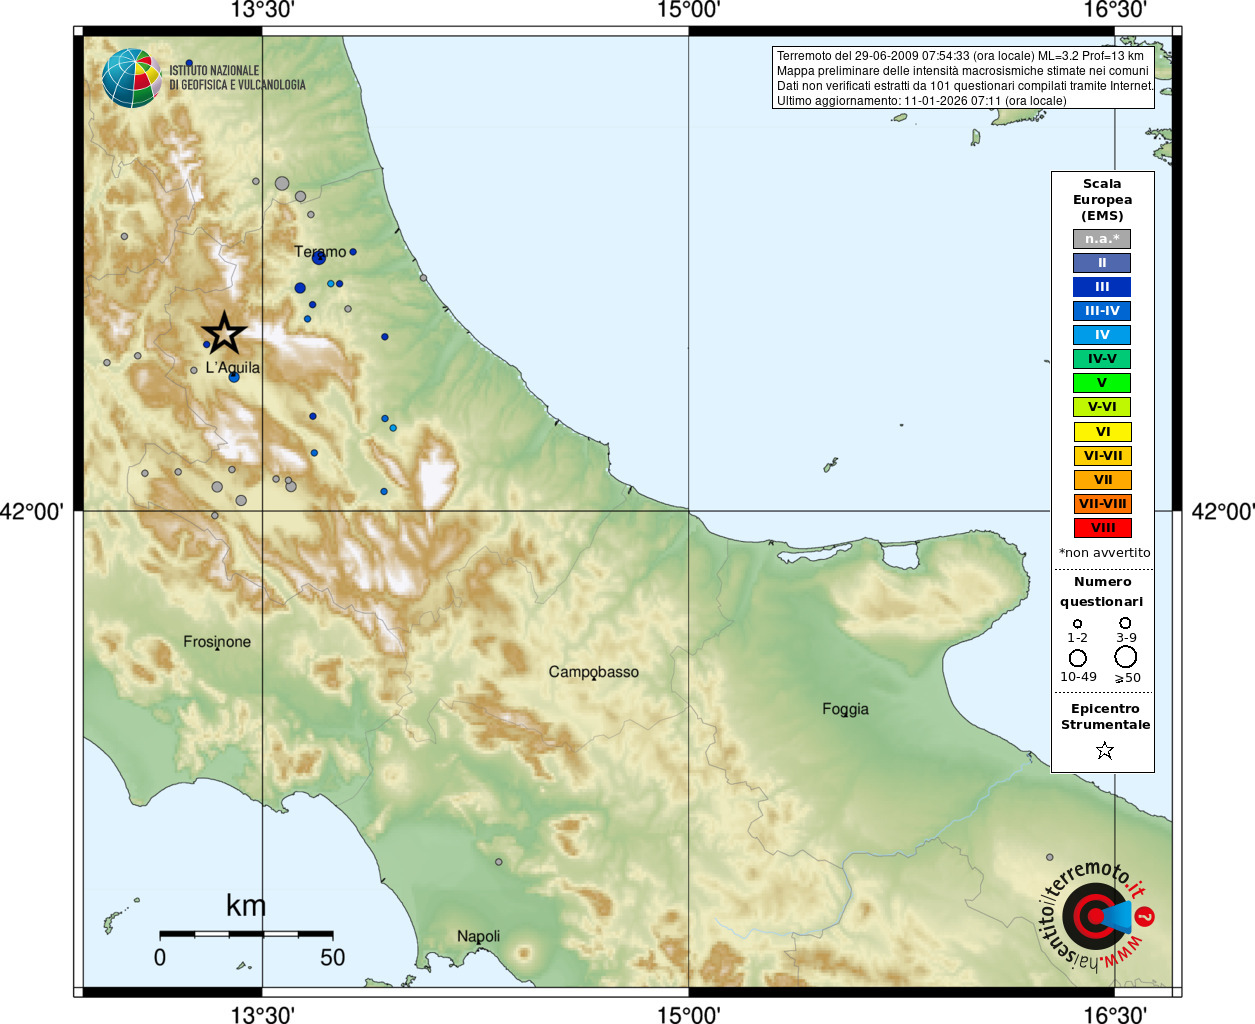
Task: Select the II intensity legend swatch
Action: tap(1102, 263)
